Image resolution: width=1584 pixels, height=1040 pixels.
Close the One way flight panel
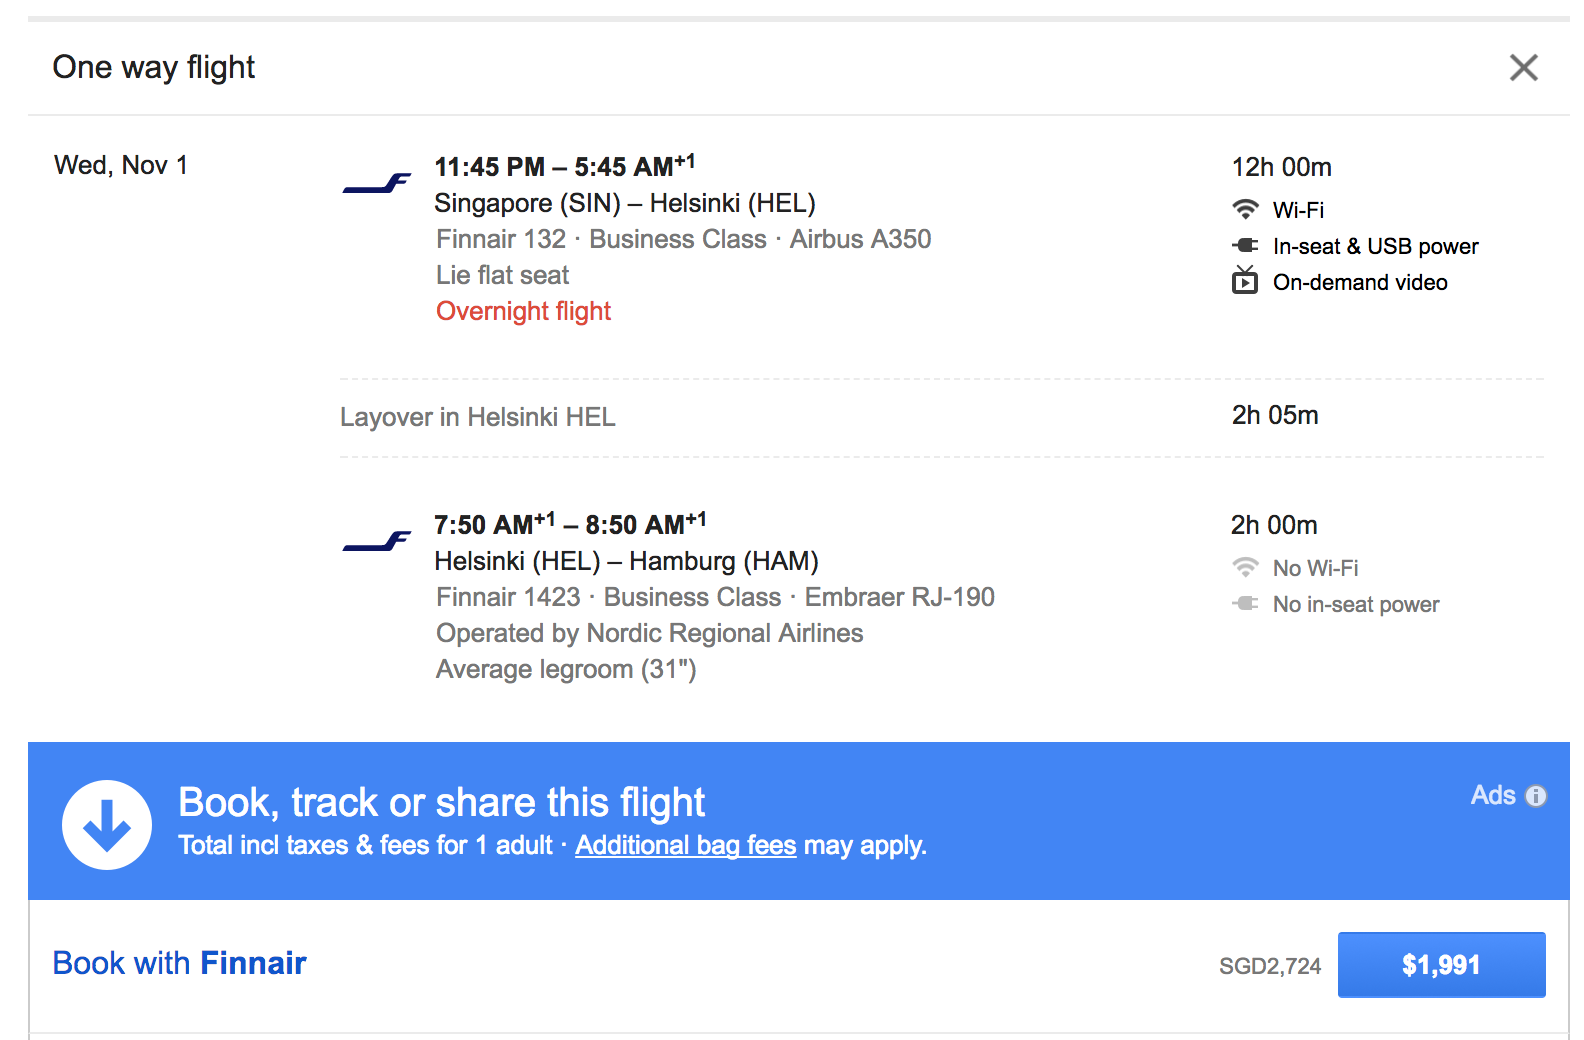pos(1523,68)
